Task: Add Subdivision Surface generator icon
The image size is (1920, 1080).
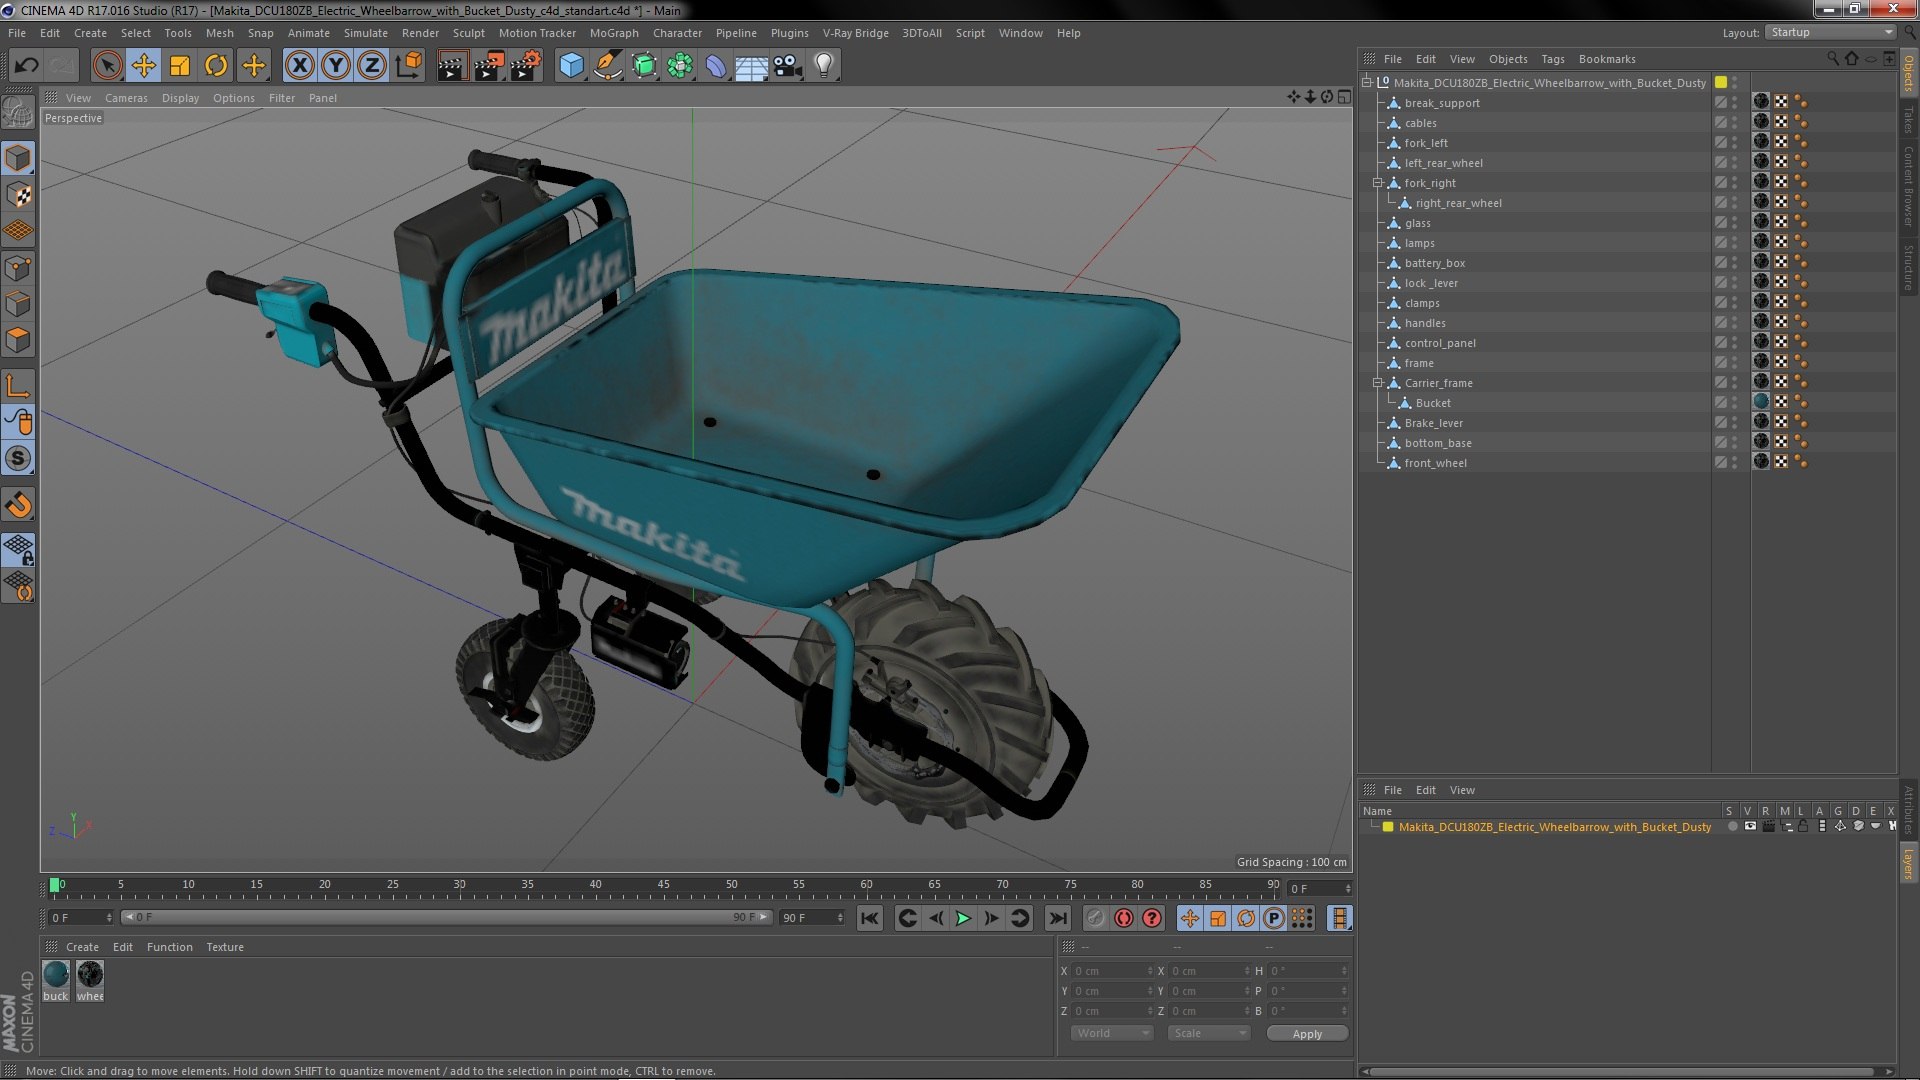Action: (644, 66)
